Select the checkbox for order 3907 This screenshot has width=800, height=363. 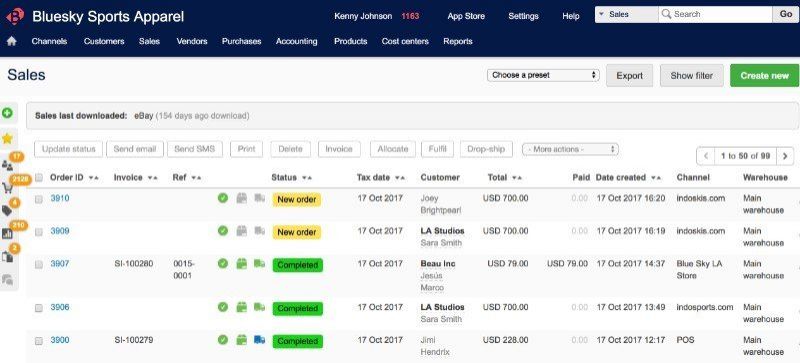pyautogui.click(x=39, y=264)
